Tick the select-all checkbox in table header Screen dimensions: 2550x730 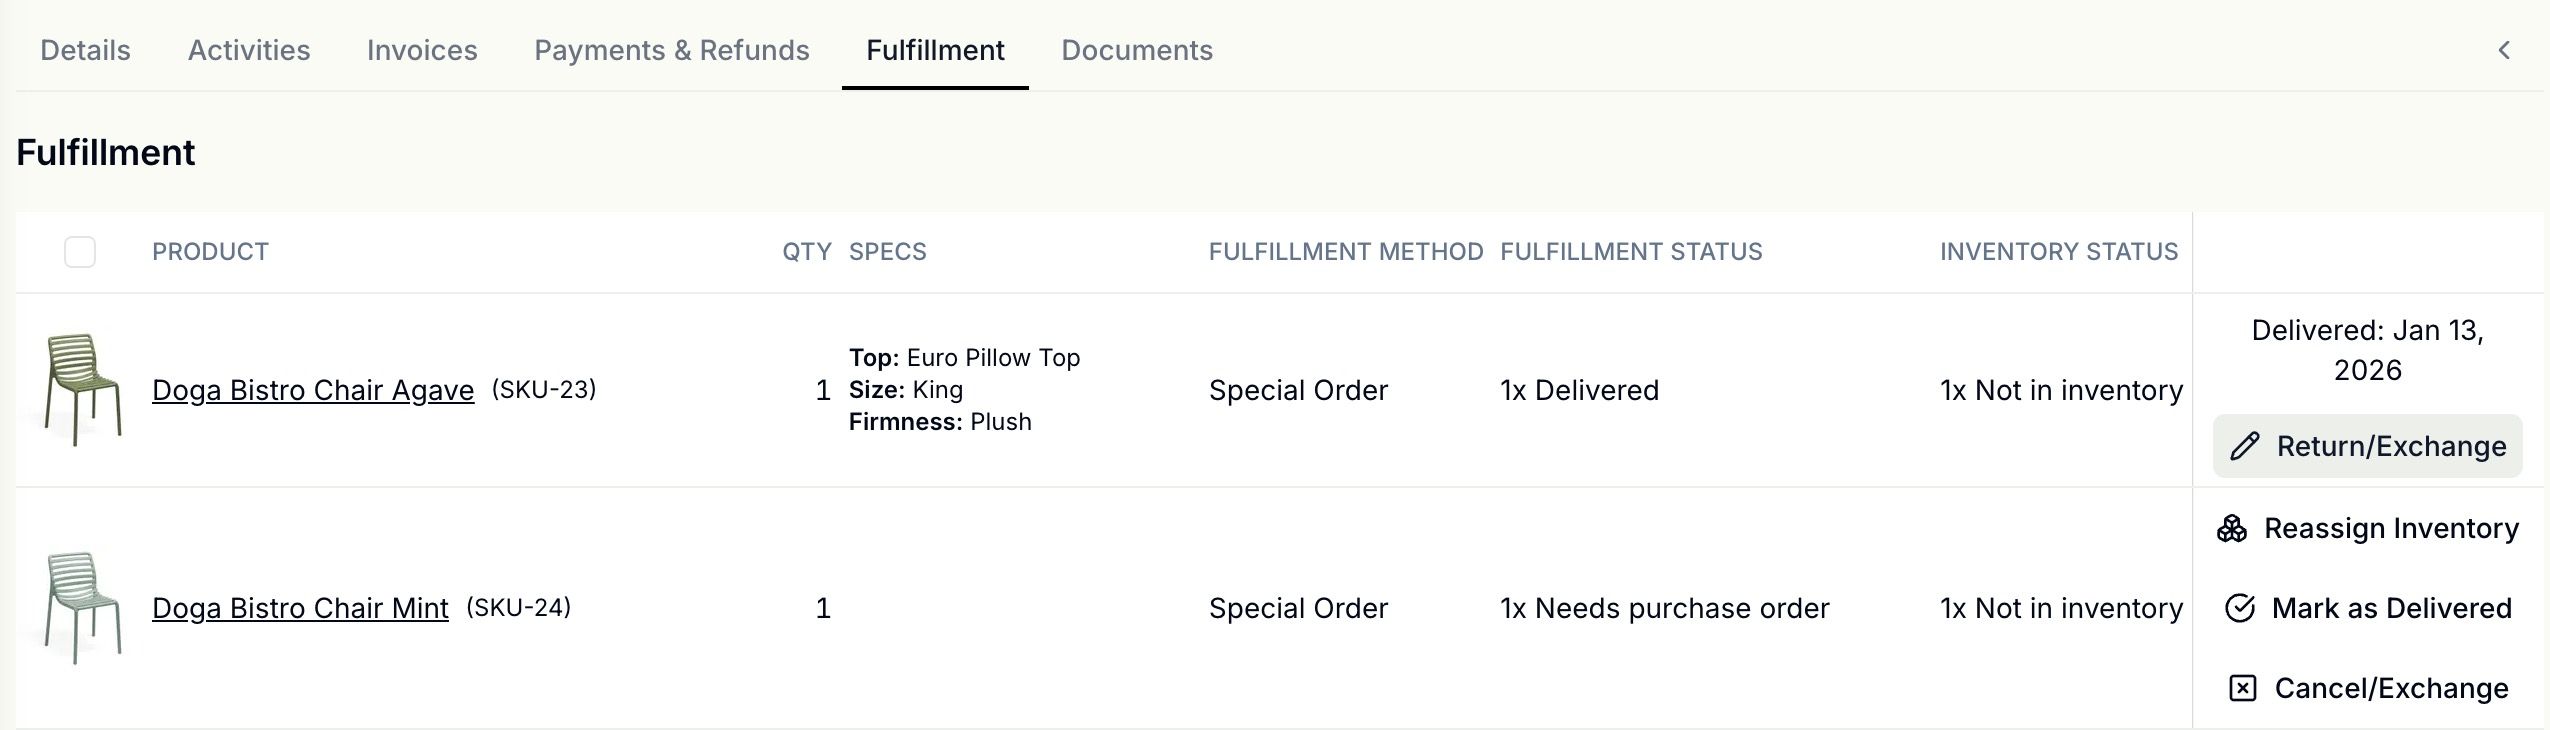click(80, 252)
